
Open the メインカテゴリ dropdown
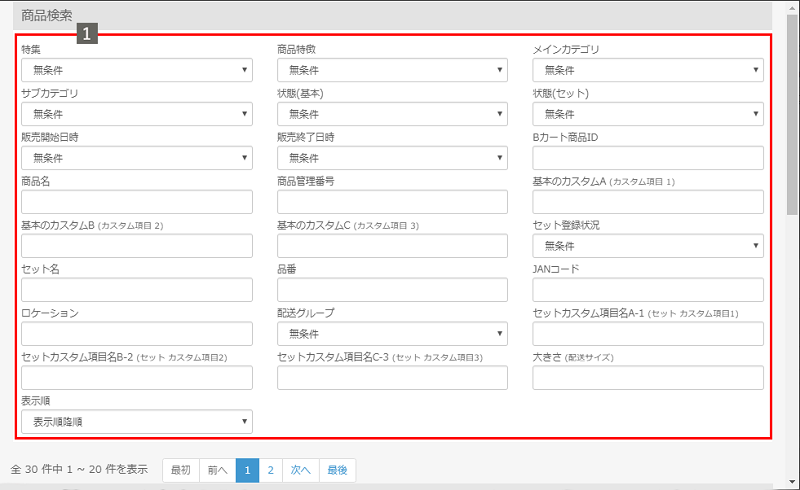[x=648, y=70]
